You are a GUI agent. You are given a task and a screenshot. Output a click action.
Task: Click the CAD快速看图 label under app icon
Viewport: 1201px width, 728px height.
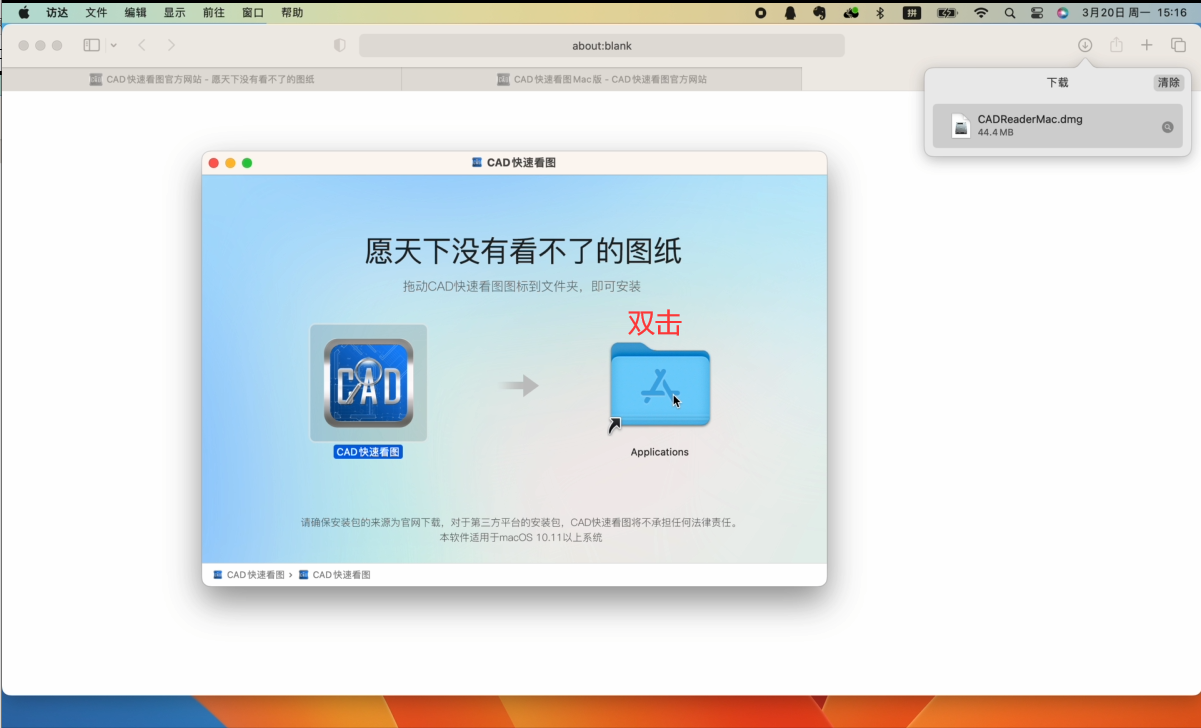pyautogui.click(x=368, y=452)
